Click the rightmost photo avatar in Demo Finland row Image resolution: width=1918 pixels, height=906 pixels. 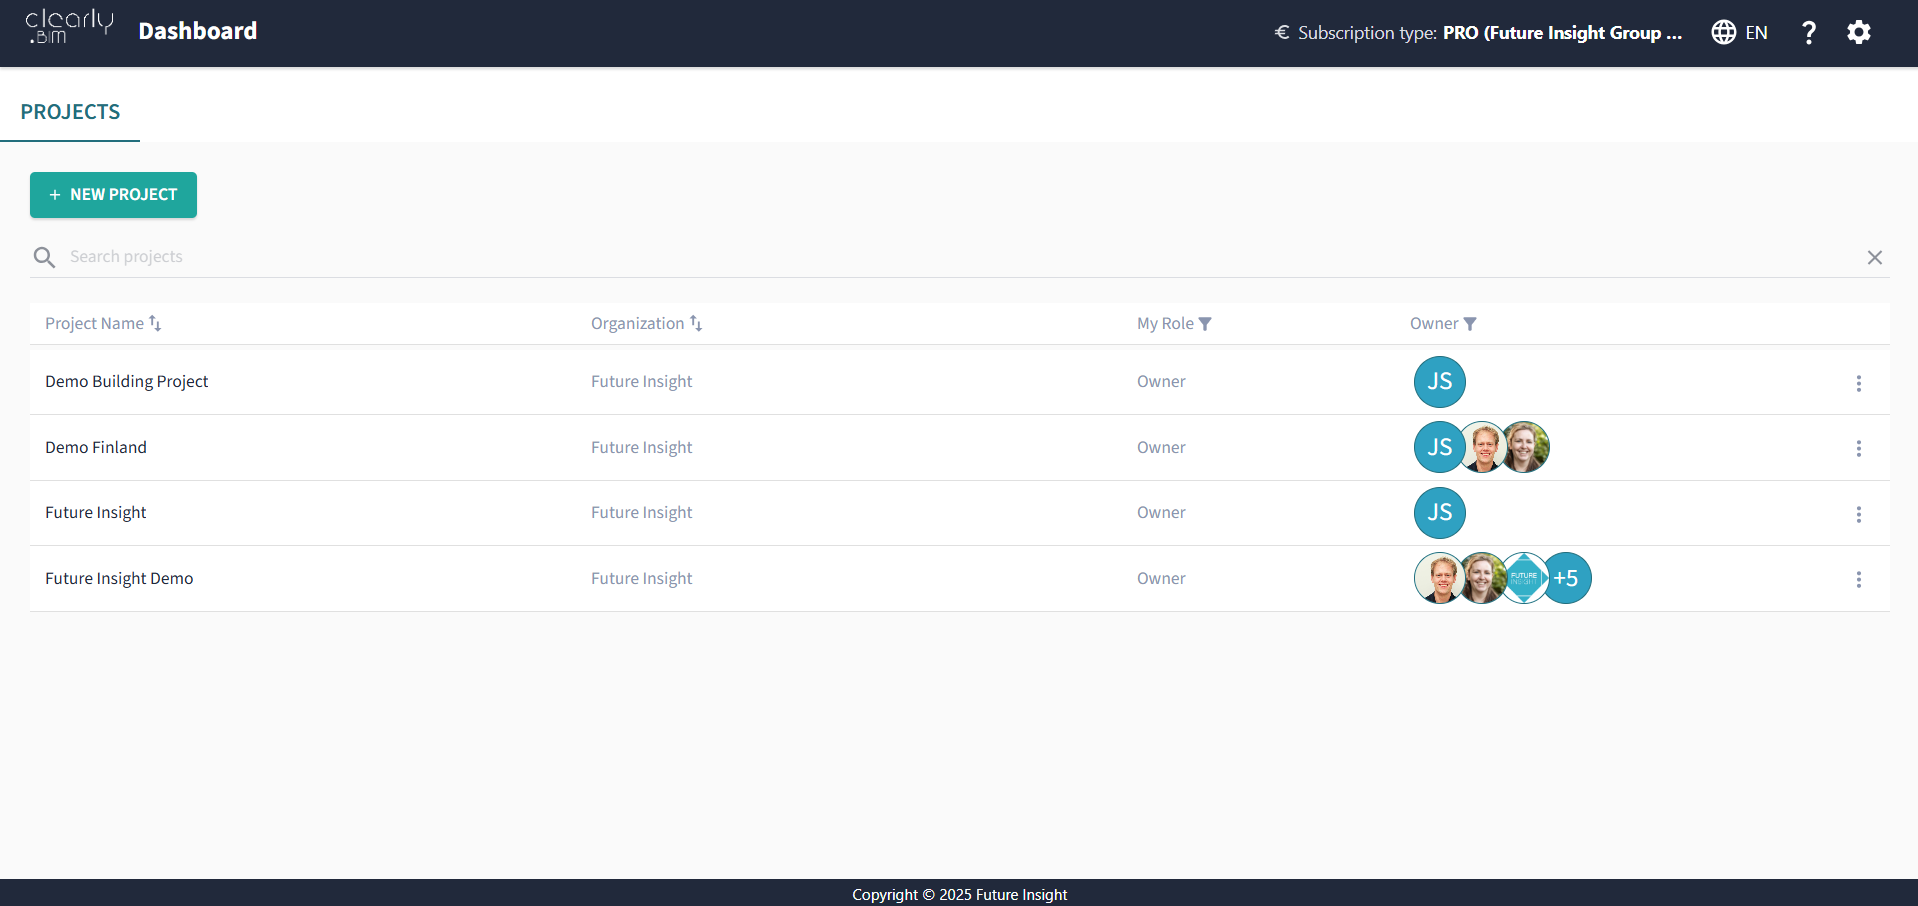pyautogui.click(x=1525, y=447)
